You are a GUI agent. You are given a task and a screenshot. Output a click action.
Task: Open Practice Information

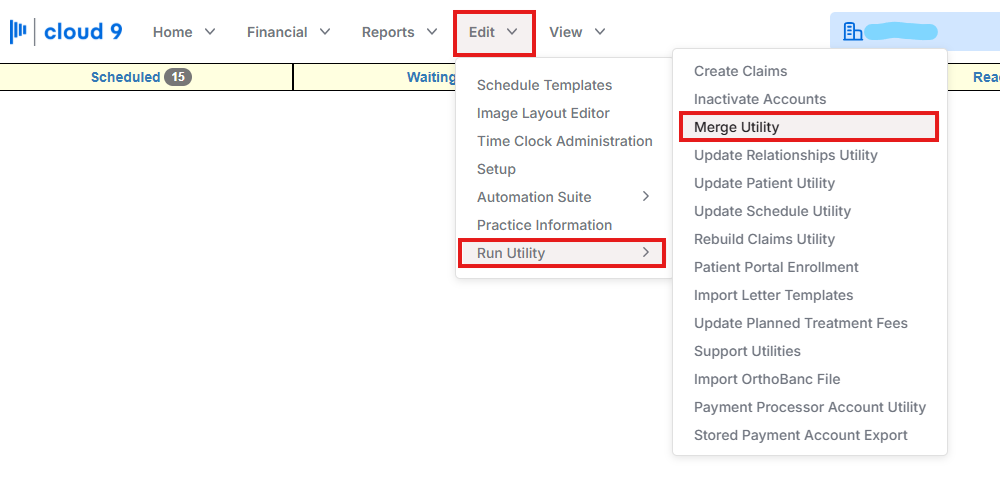(544, 225)
